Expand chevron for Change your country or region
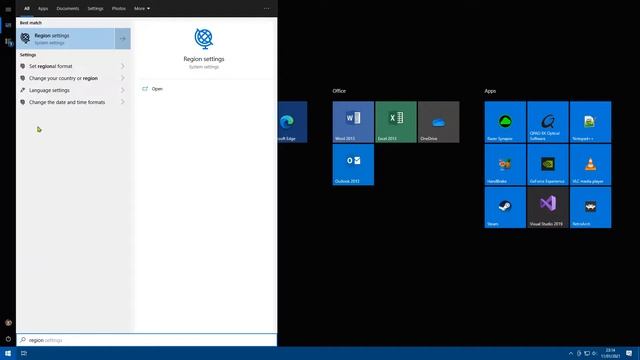 click(x=123, y=78)
